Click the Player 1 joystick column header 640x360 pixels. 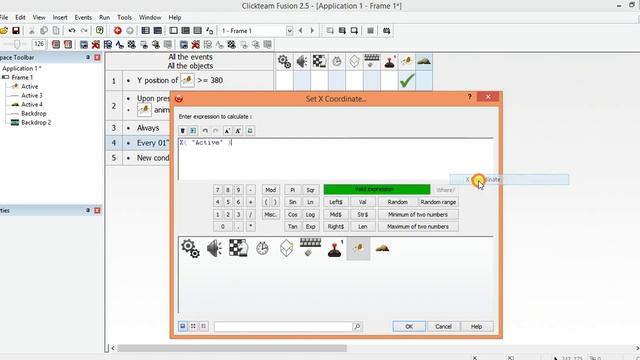[389, 62]
